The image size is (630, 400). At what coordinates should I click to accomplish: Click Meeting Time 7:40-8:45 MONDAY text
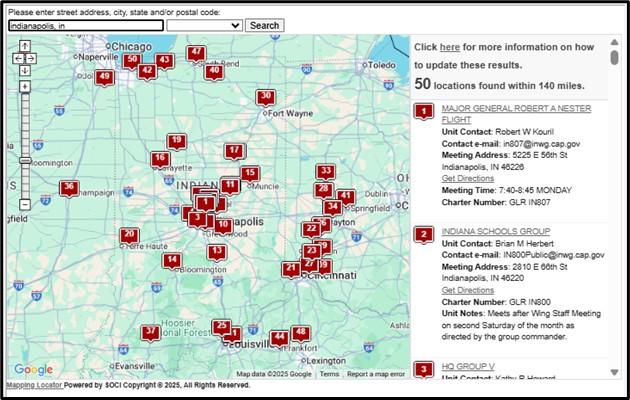click(507, 190)
